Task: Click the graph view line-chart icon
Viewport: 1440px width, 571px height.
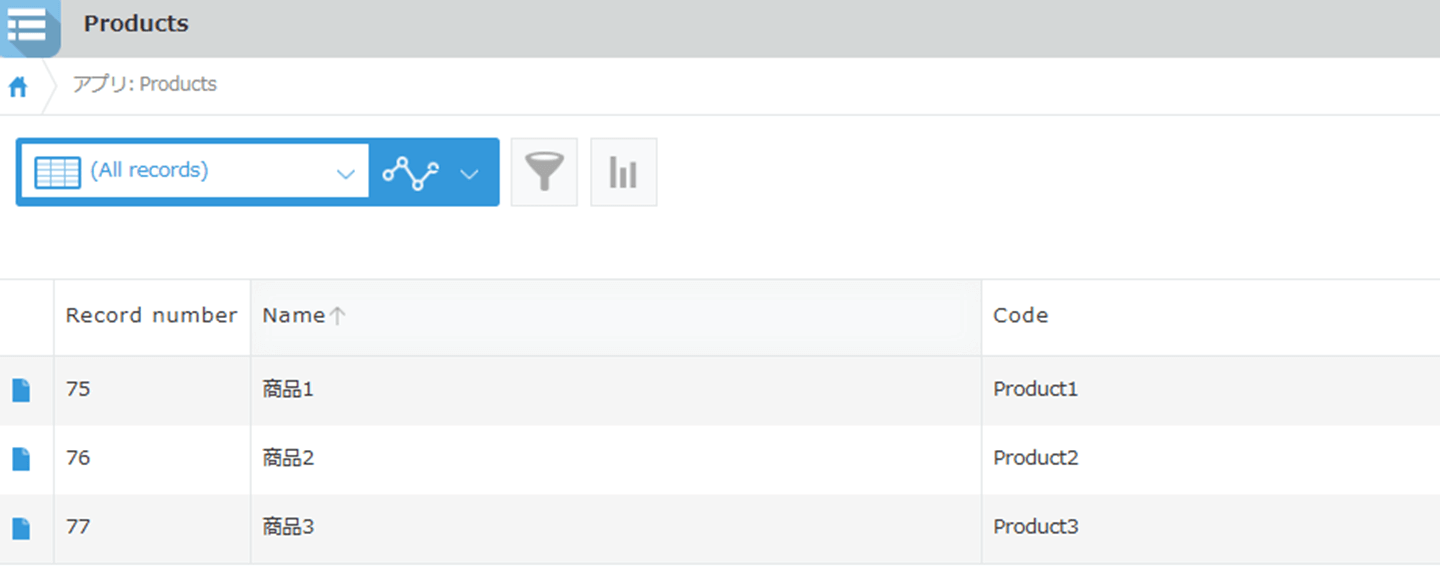Action: (x=411, y=173)
